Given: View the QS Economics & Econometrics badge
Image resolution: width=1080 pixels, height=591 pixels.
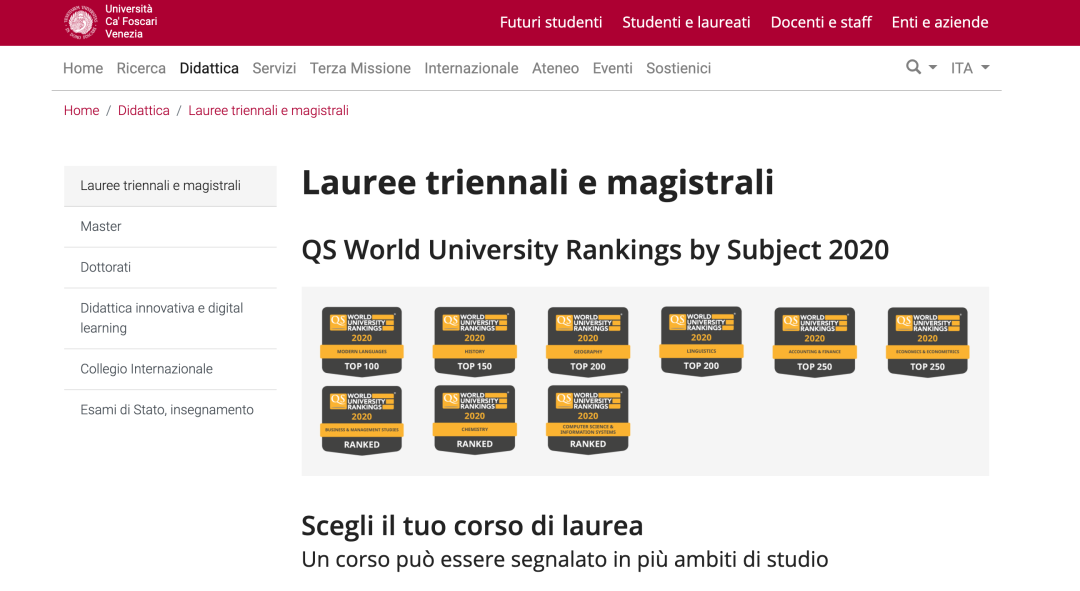Looking at the screenshot, I should 928,342.
